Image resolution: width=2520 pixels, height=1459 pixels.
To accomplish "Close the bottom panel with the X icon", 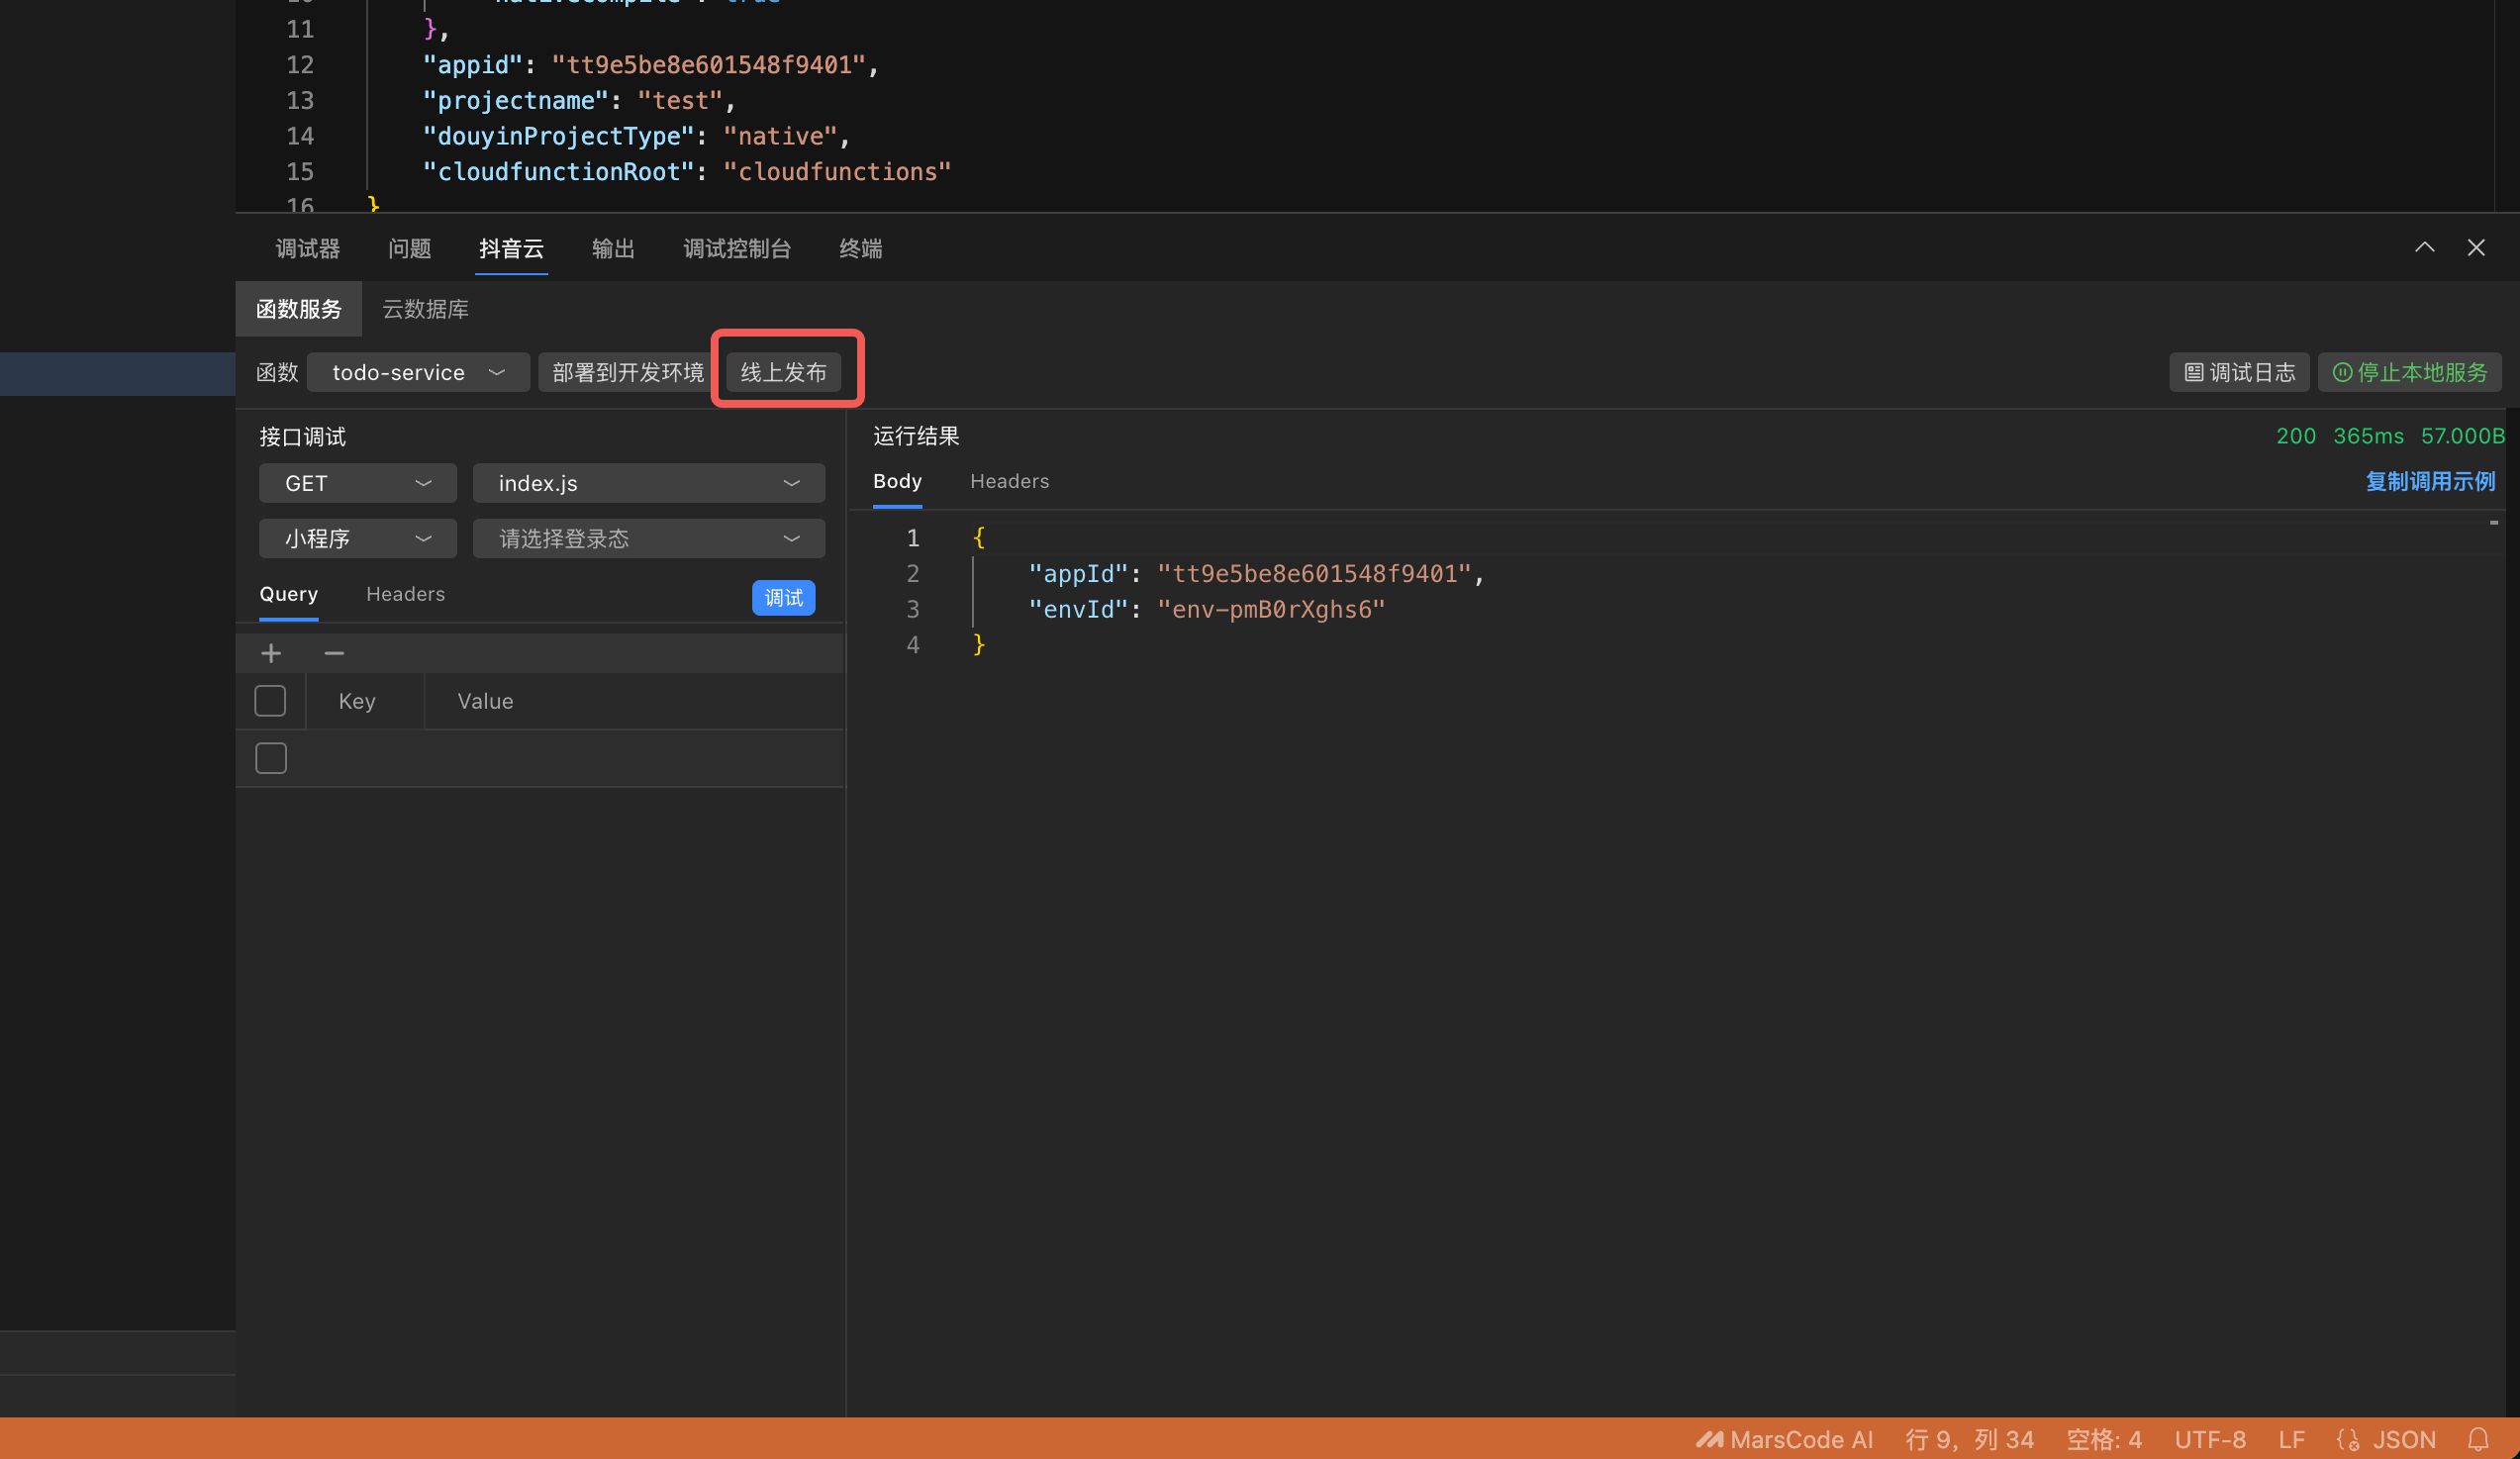I will point(2475,247).
